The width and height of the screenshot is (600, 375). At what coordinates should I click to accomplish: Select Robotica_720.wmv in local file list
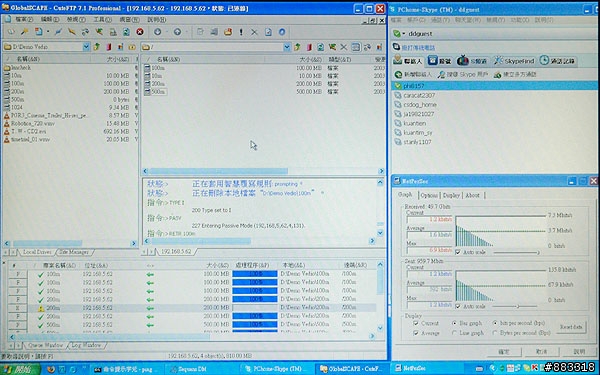point(33,123)
